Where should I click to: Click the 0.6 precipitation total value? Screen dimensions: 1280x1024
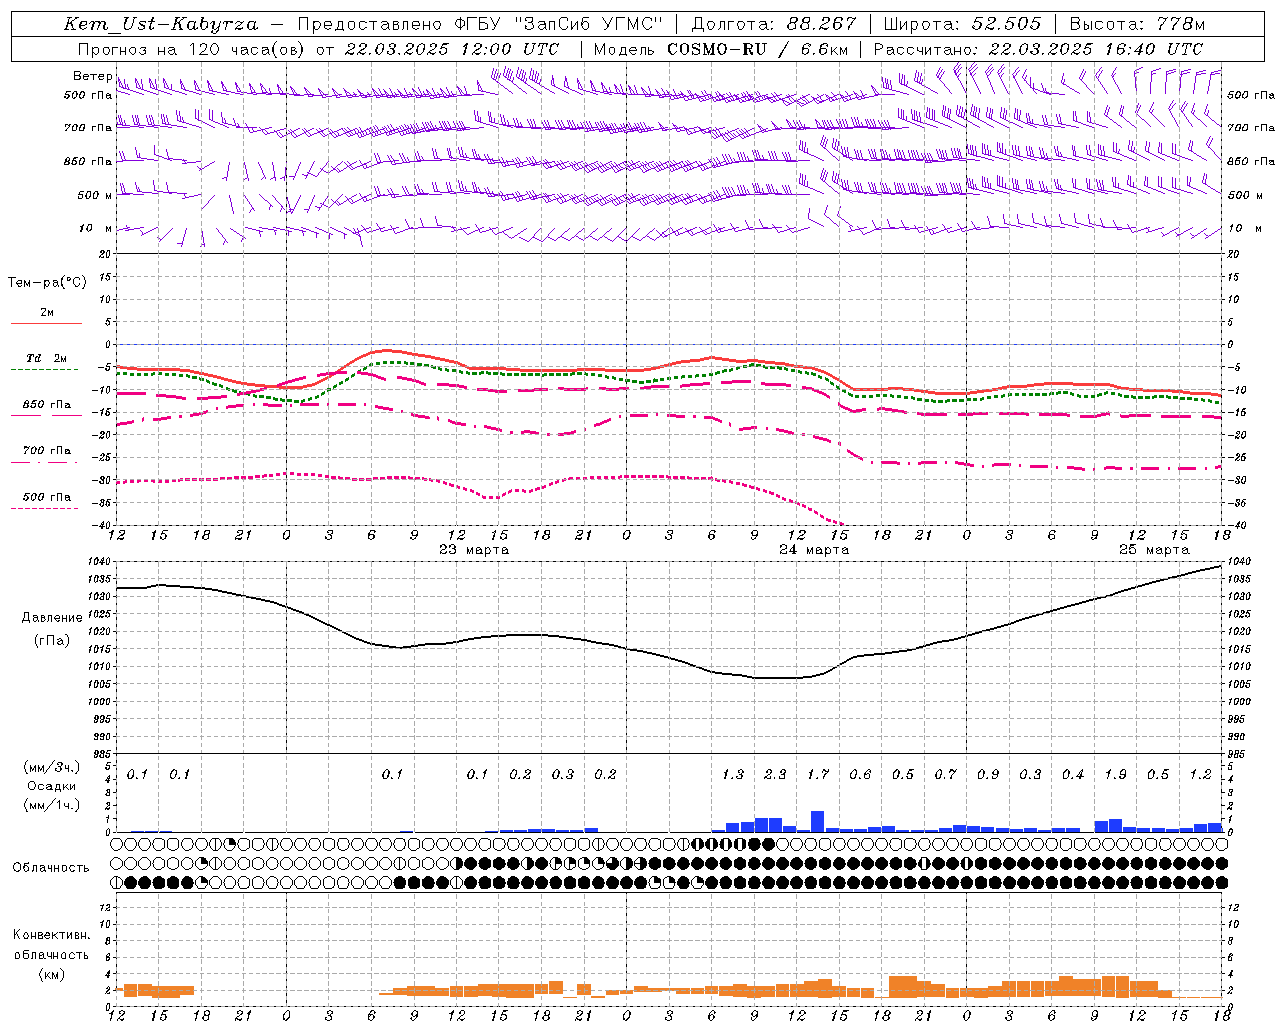coord(860,775)
